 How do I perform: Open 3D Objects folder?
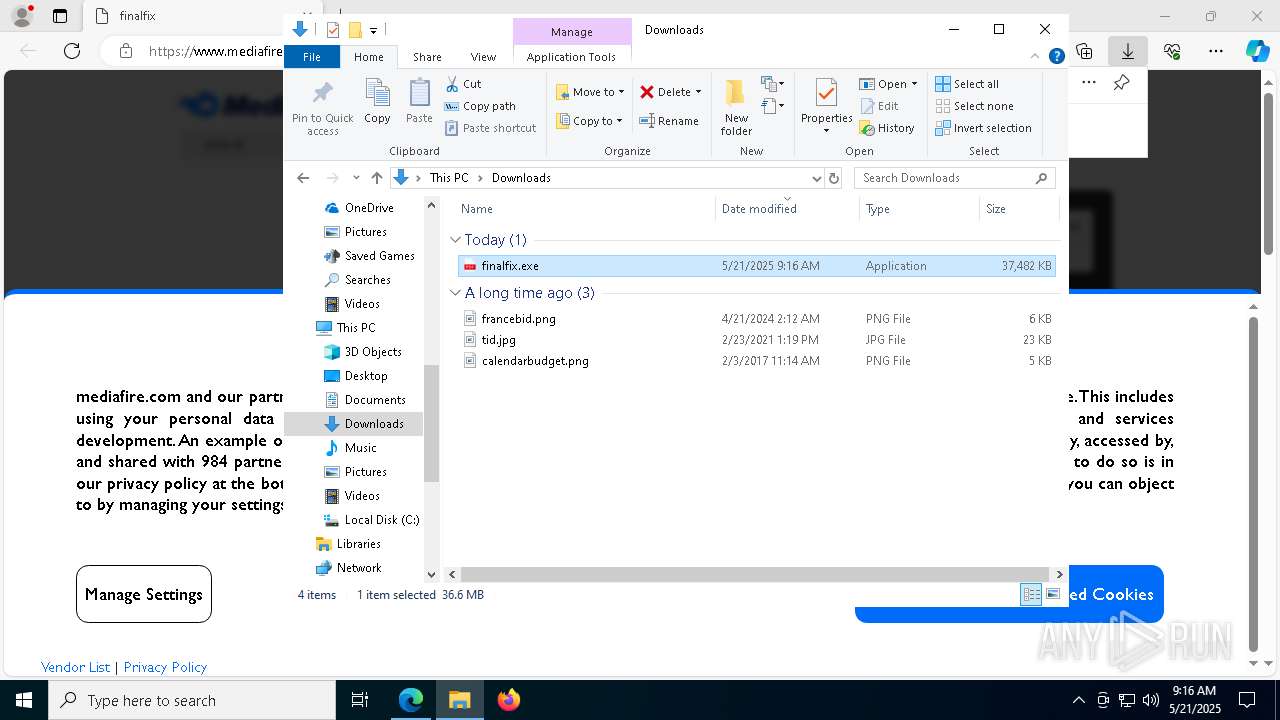pos(363,352)
